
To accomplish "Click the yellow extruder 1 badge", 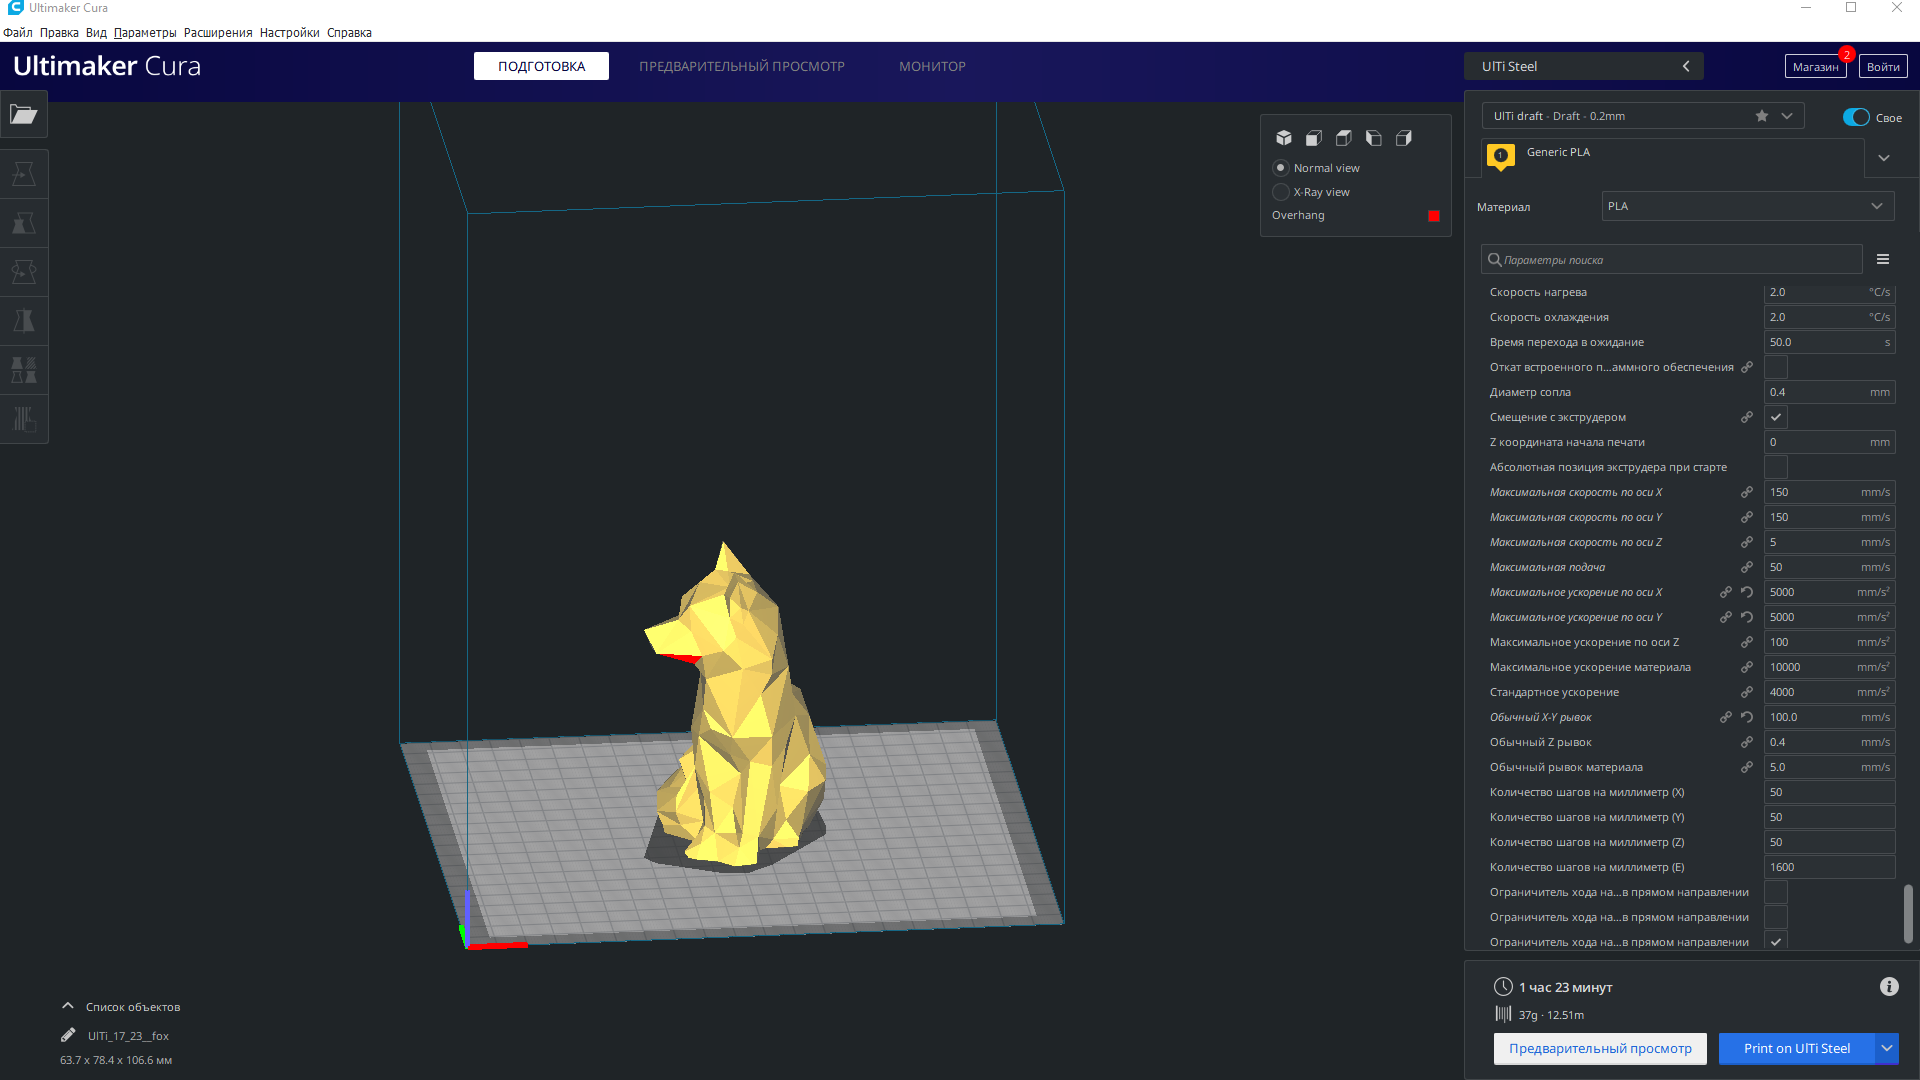I will click(x=1500, y=156).
